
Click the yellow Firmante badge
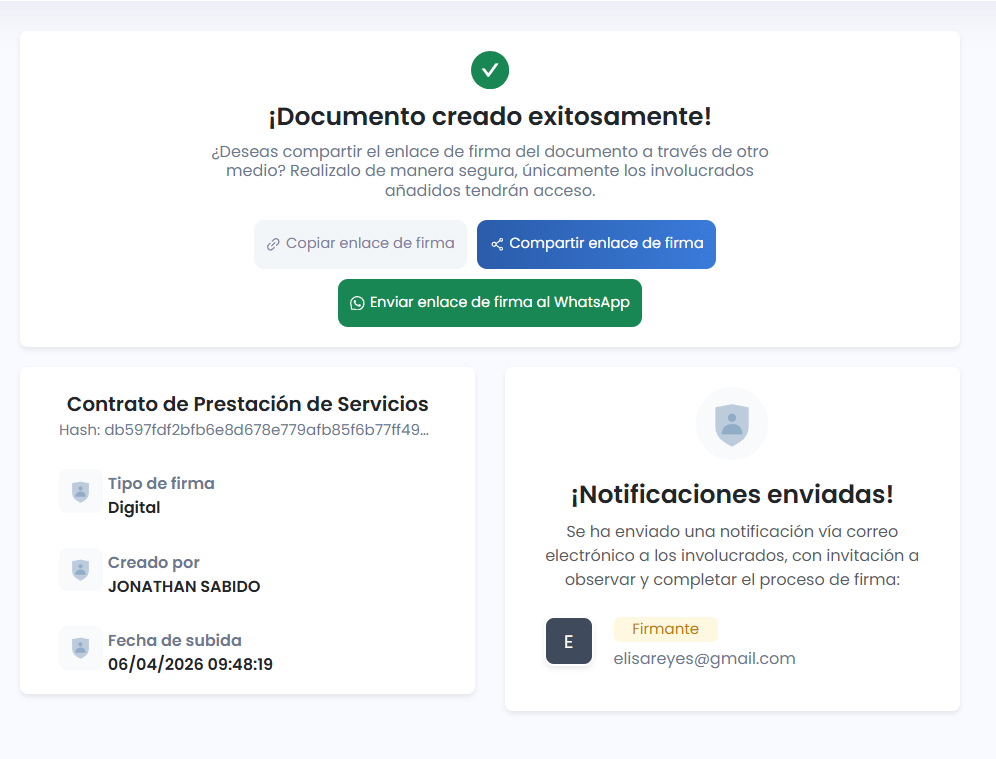point(665,629)
